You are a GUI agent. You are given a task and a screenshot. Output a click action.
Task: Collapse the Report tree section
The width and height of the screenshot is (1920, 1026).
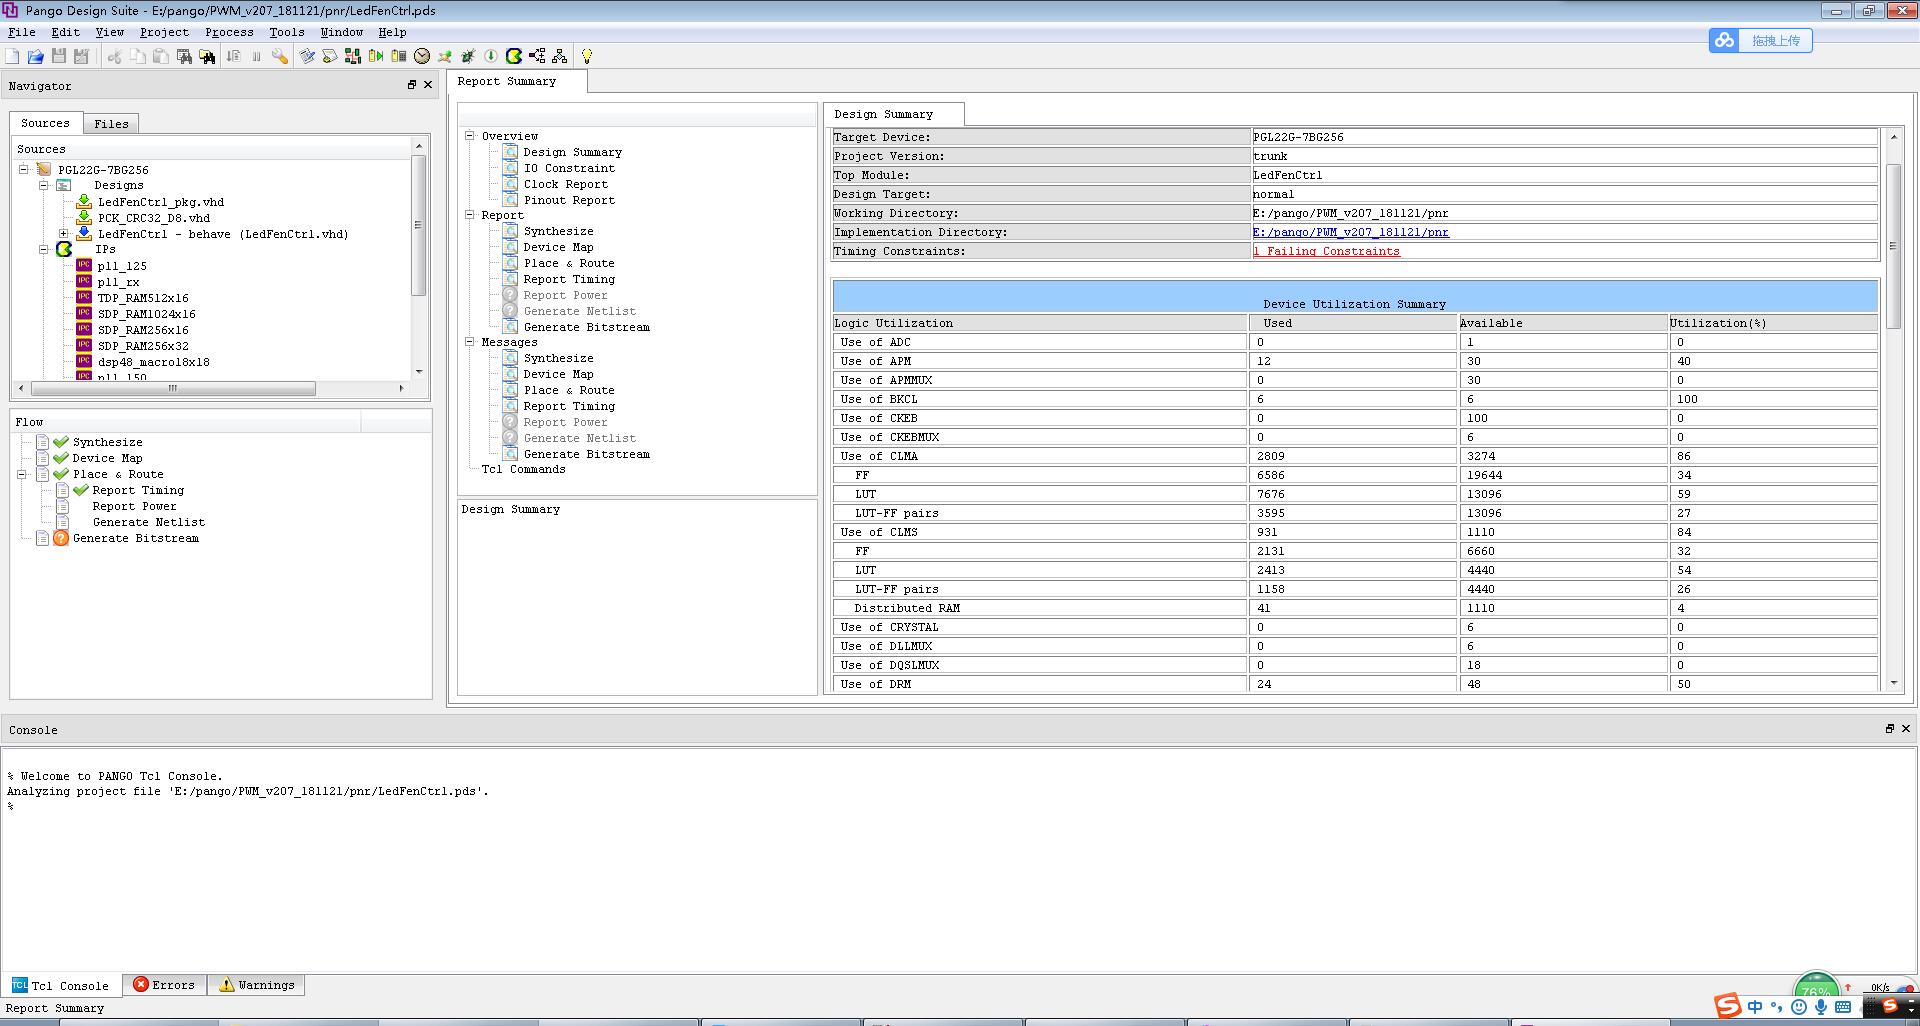point(469,214)
